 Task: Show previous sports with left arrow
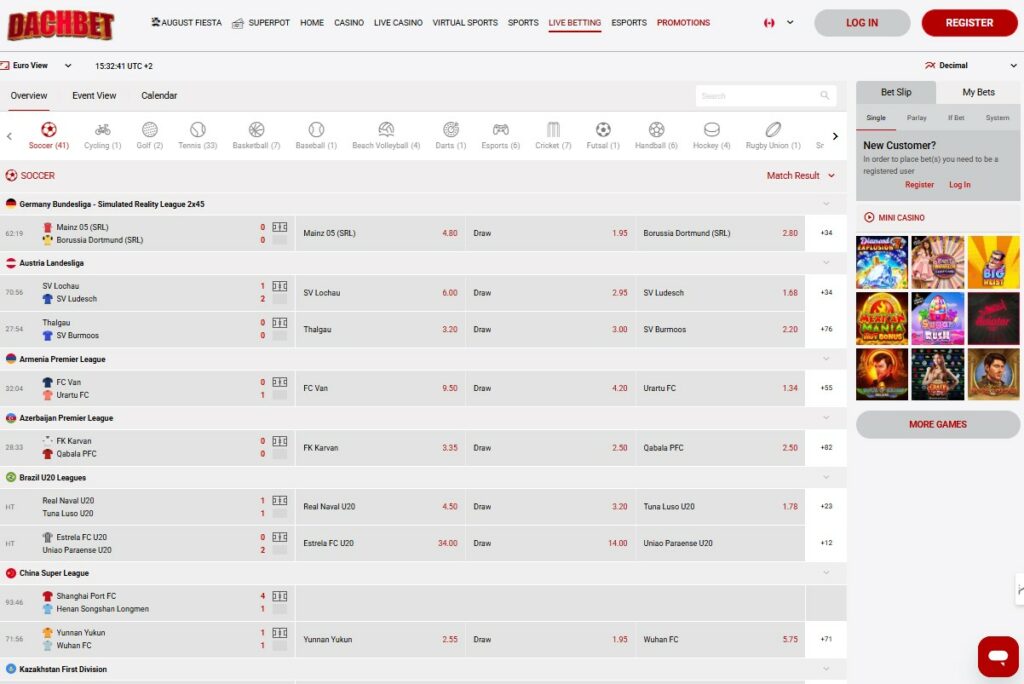pyautogui.click(x=9, y=136)
